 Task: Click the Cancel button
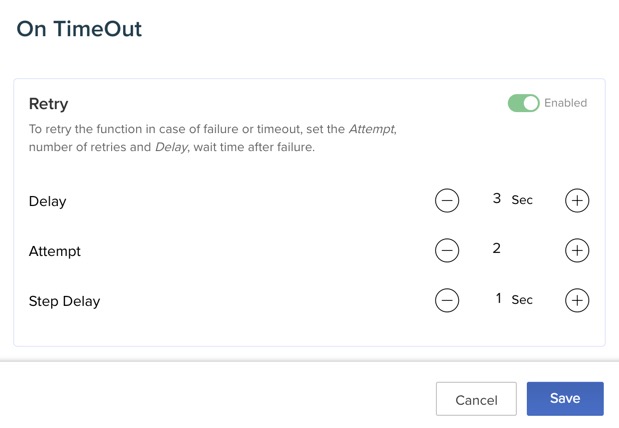(476, 399)
